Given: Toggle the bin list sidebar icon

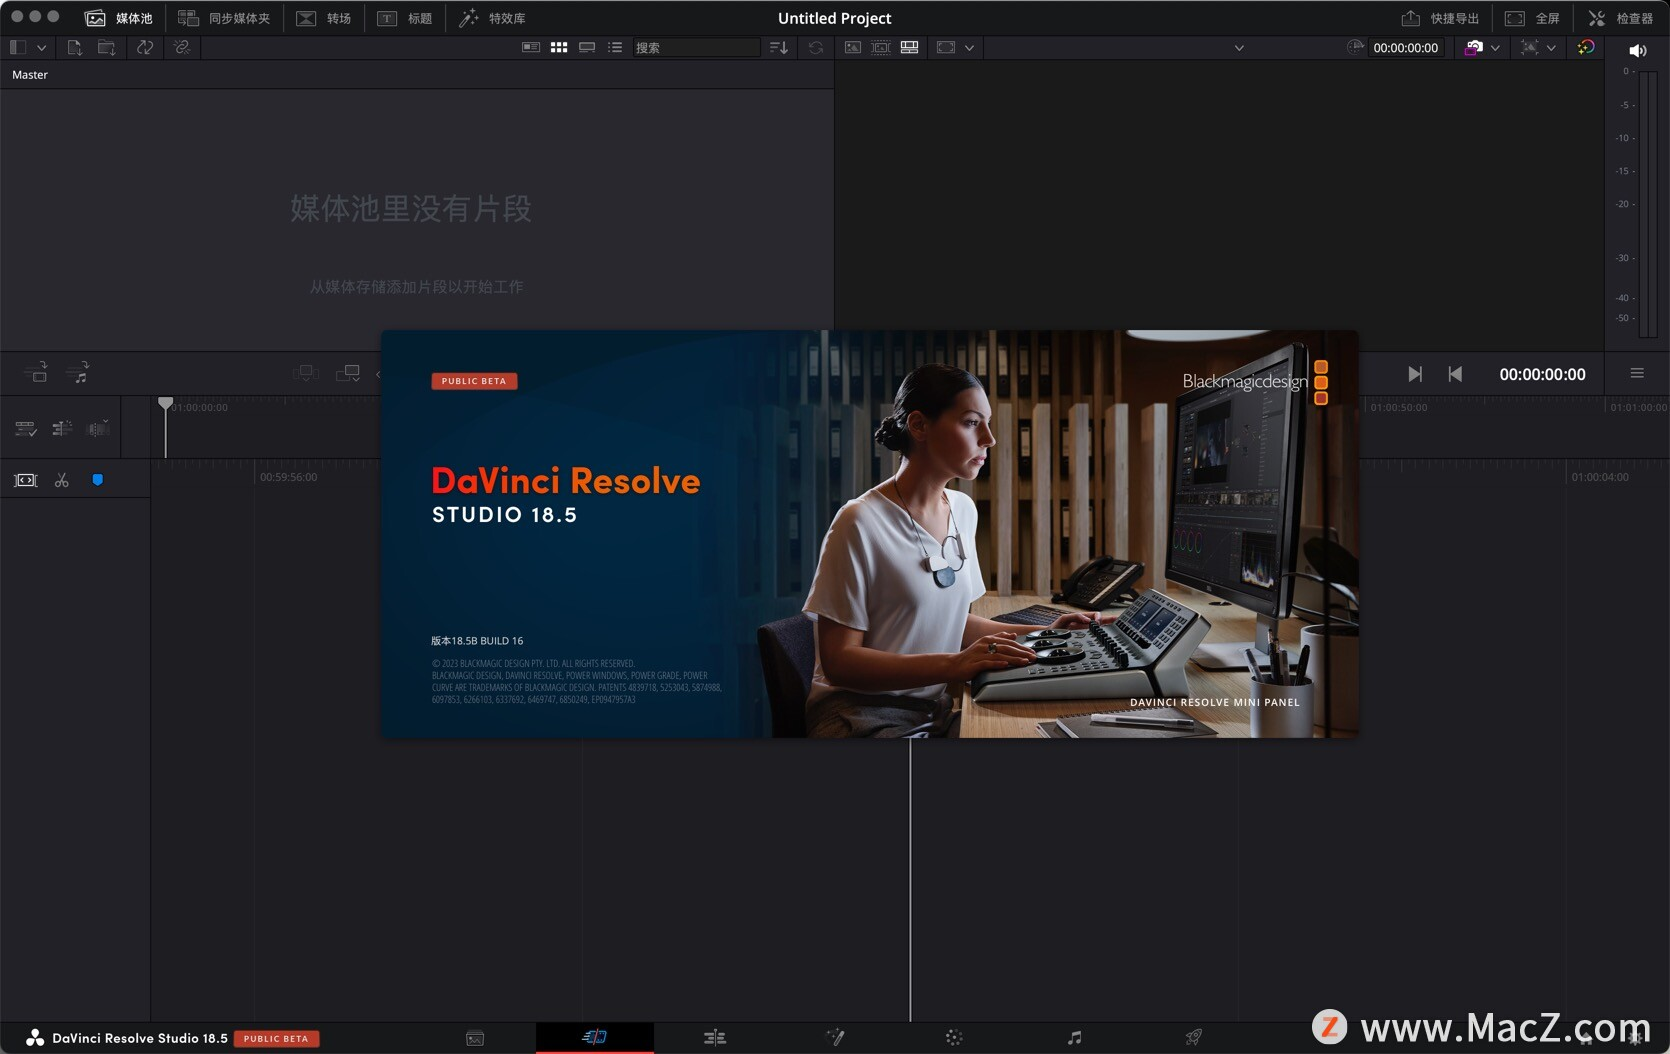Looking at the screenshot, I should tap(17, 47).
